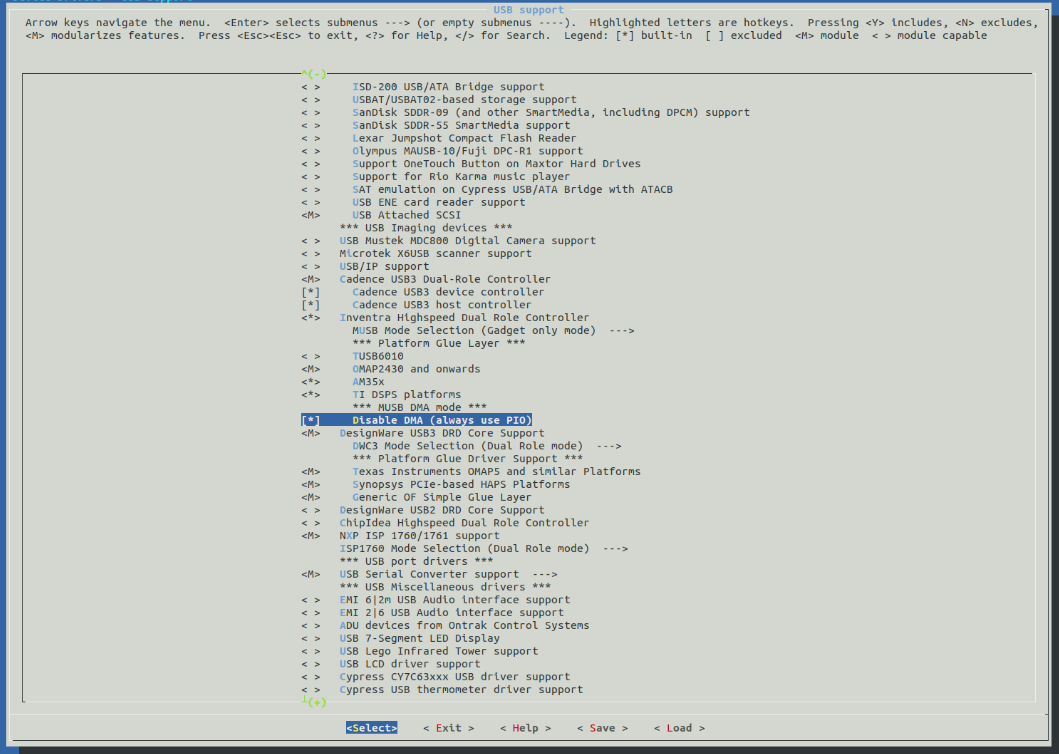Screen dimensions: 1059x754
Task: Select the TUSB6010 option
Action: (x=378, y=356)
